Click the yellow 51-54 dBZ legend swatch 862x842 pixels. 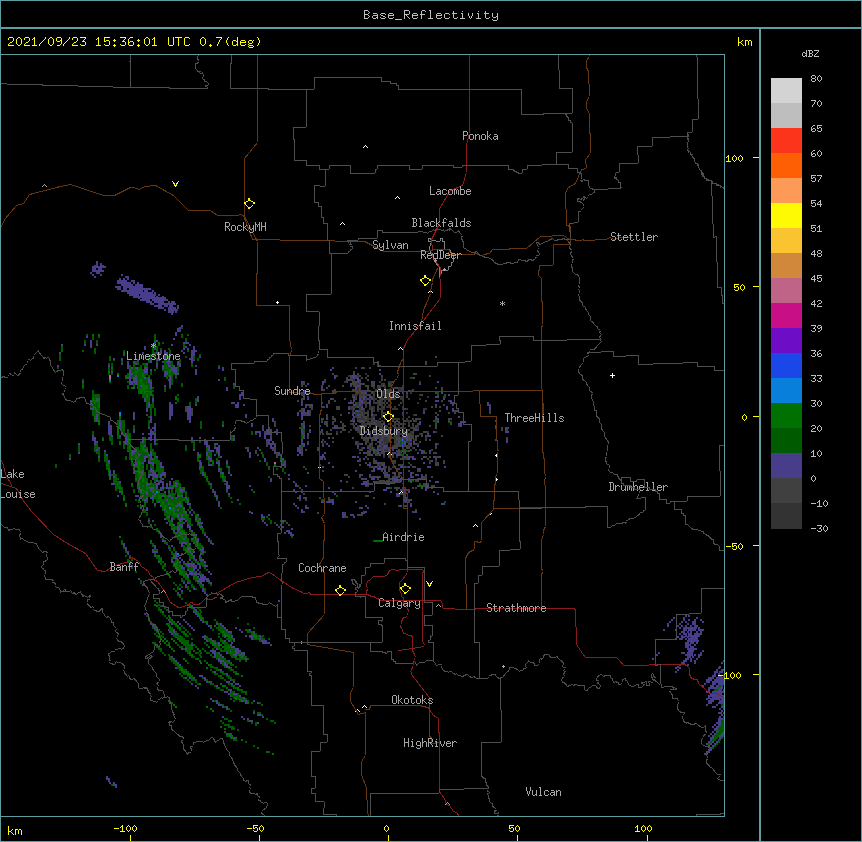tap(786, 215)
